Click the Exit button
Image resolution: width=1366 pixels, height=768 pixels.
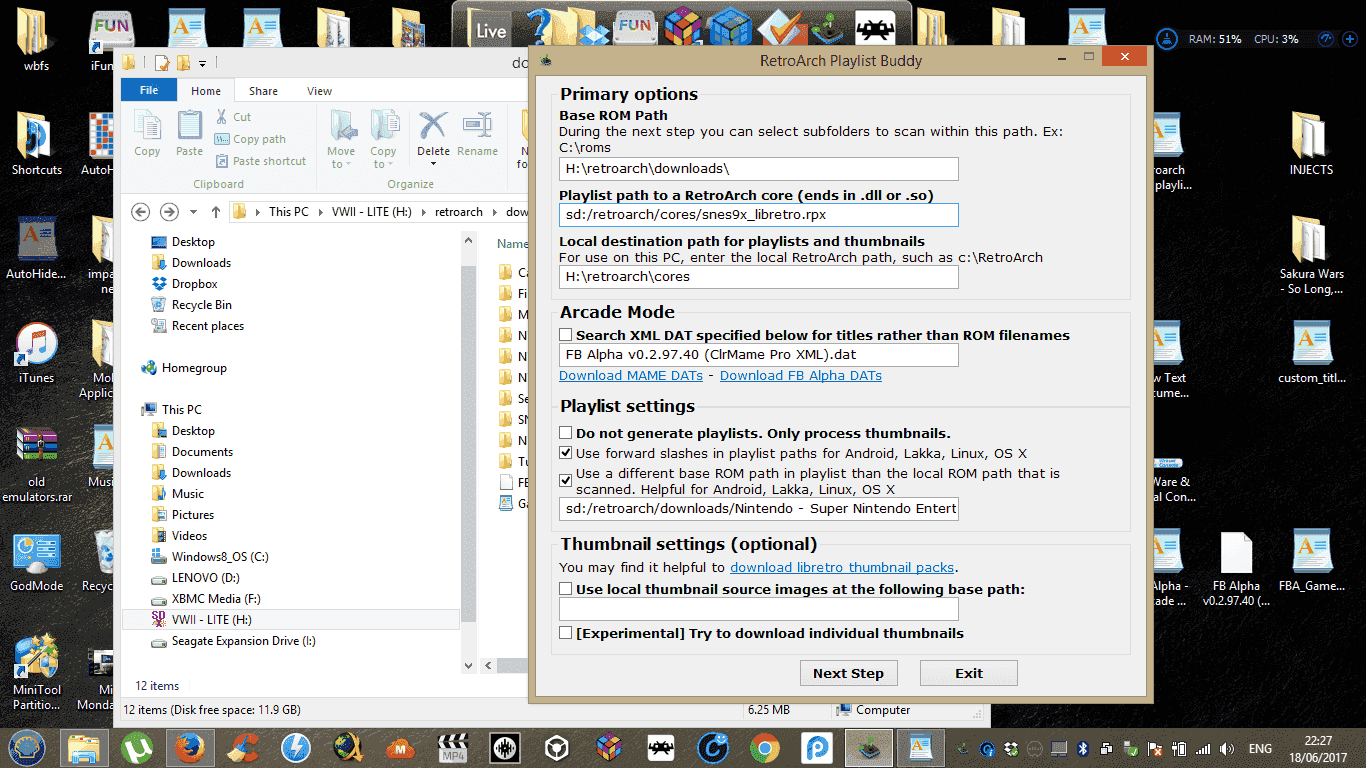point(969,673)
